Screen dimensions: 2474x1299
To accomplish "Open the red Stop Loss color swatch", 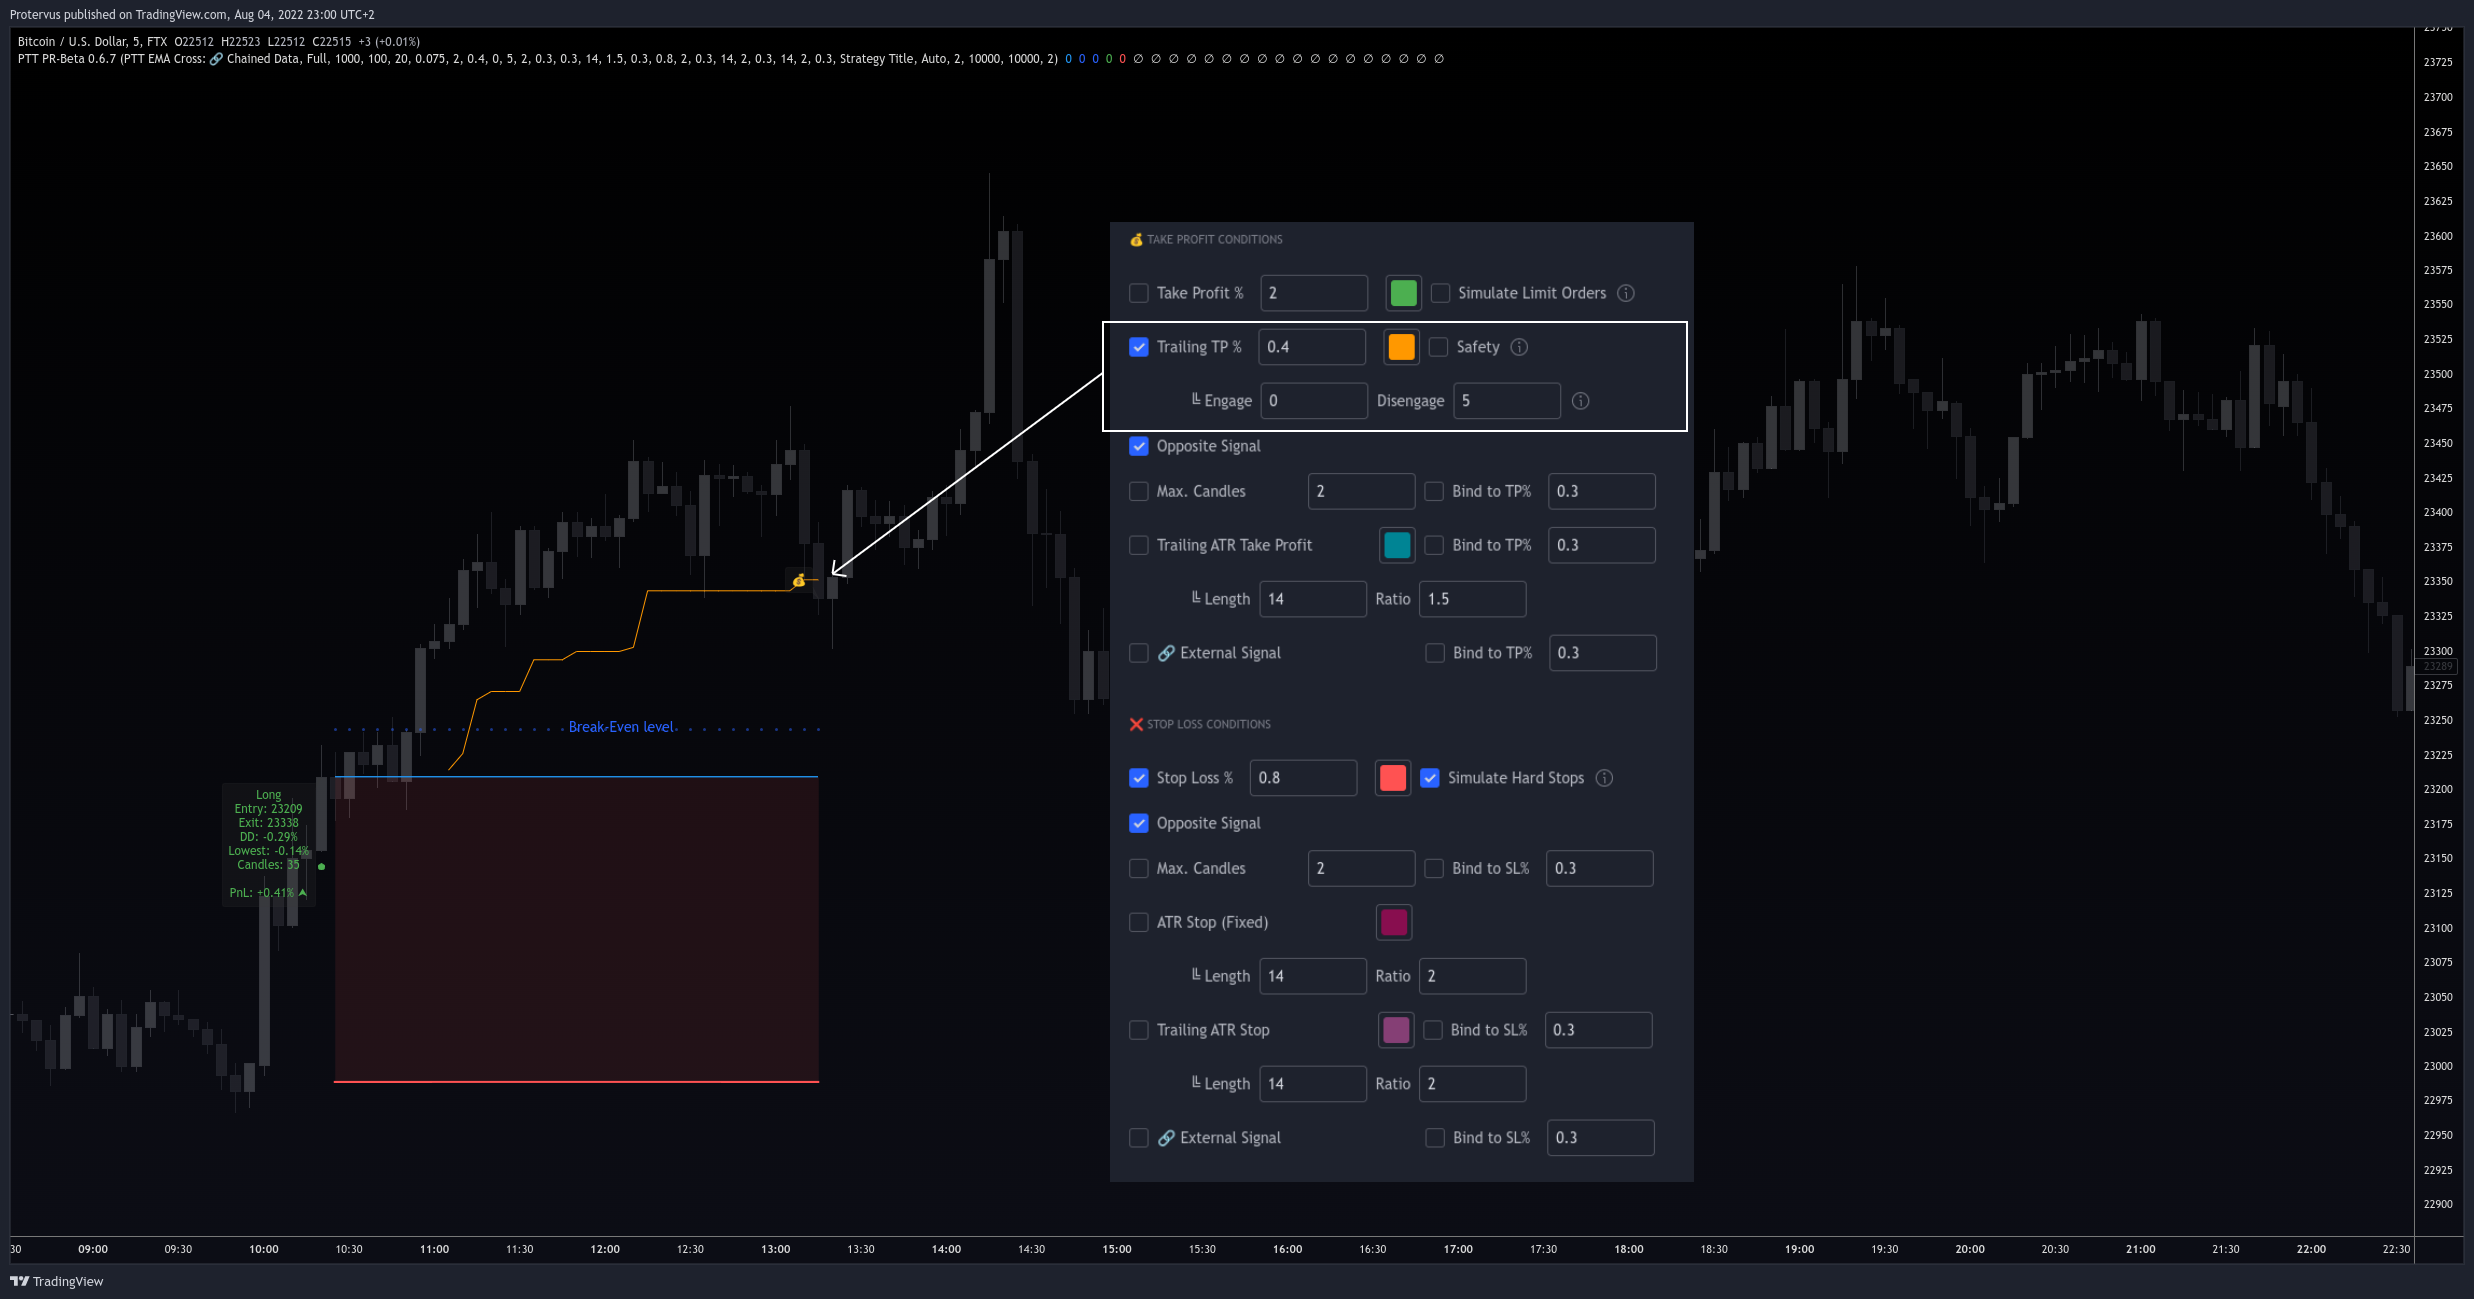I will point(1393,778).
